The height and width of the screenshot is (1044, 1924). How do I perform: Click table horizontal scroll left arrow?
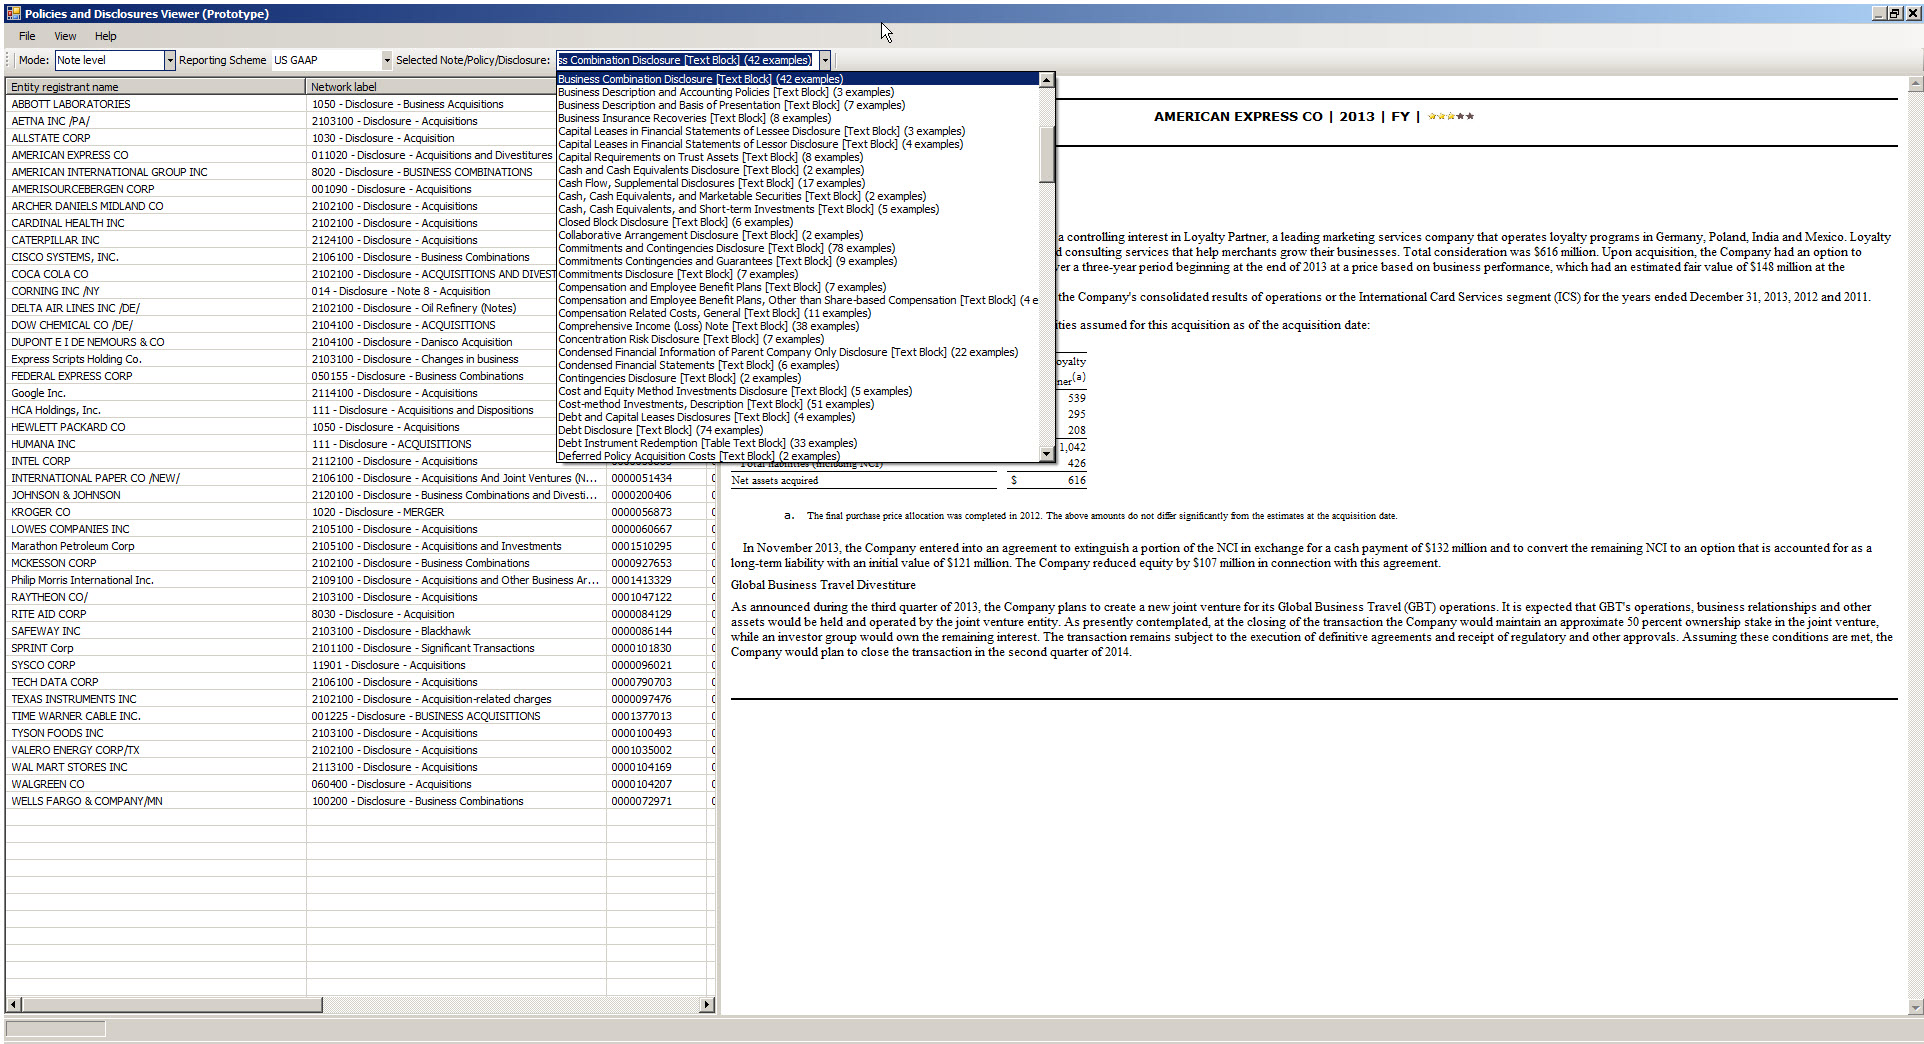point(13,1004)
